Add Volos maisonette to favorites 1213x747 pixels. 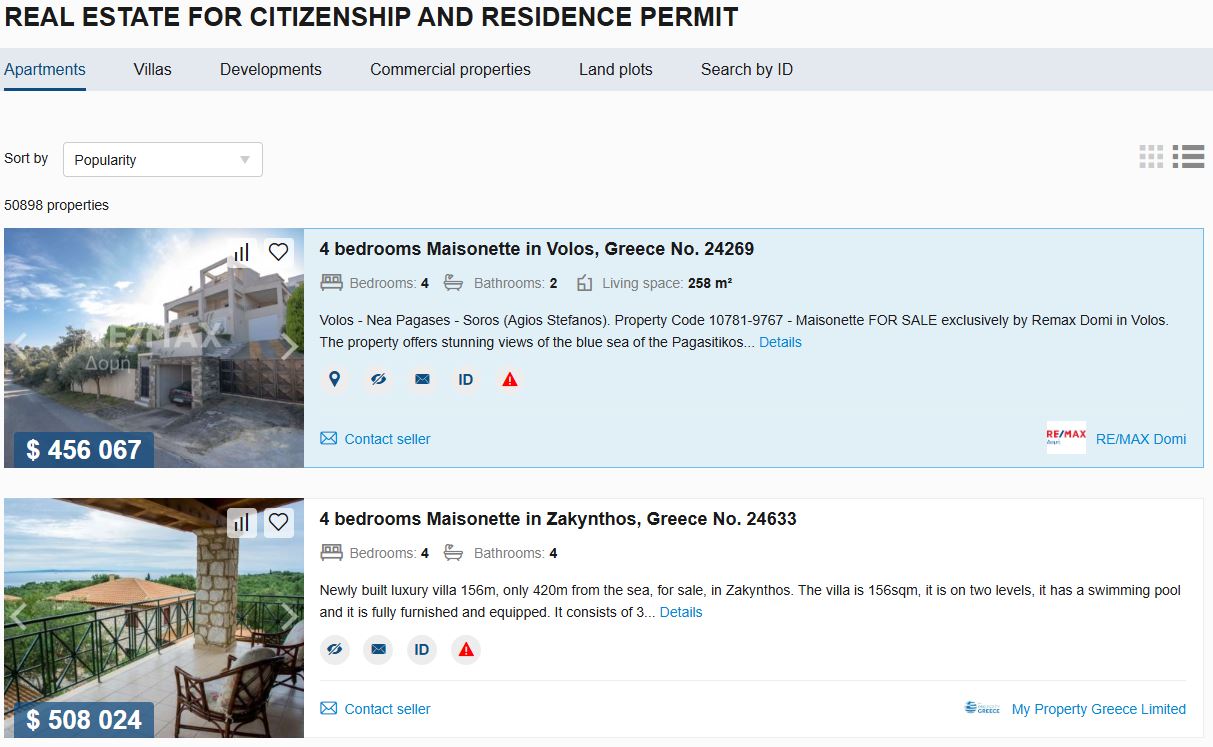[x=279, y=252]
